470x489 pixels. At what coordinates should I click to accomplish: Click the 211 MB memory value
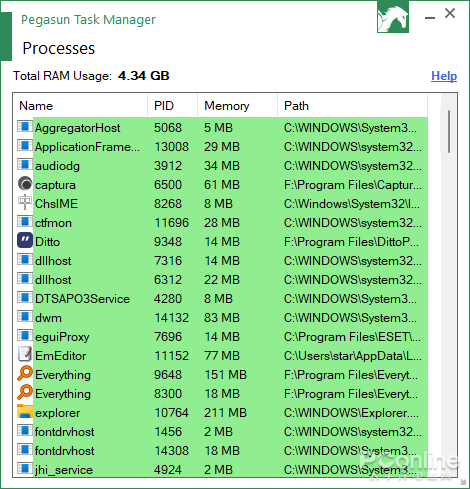point(225,413)
